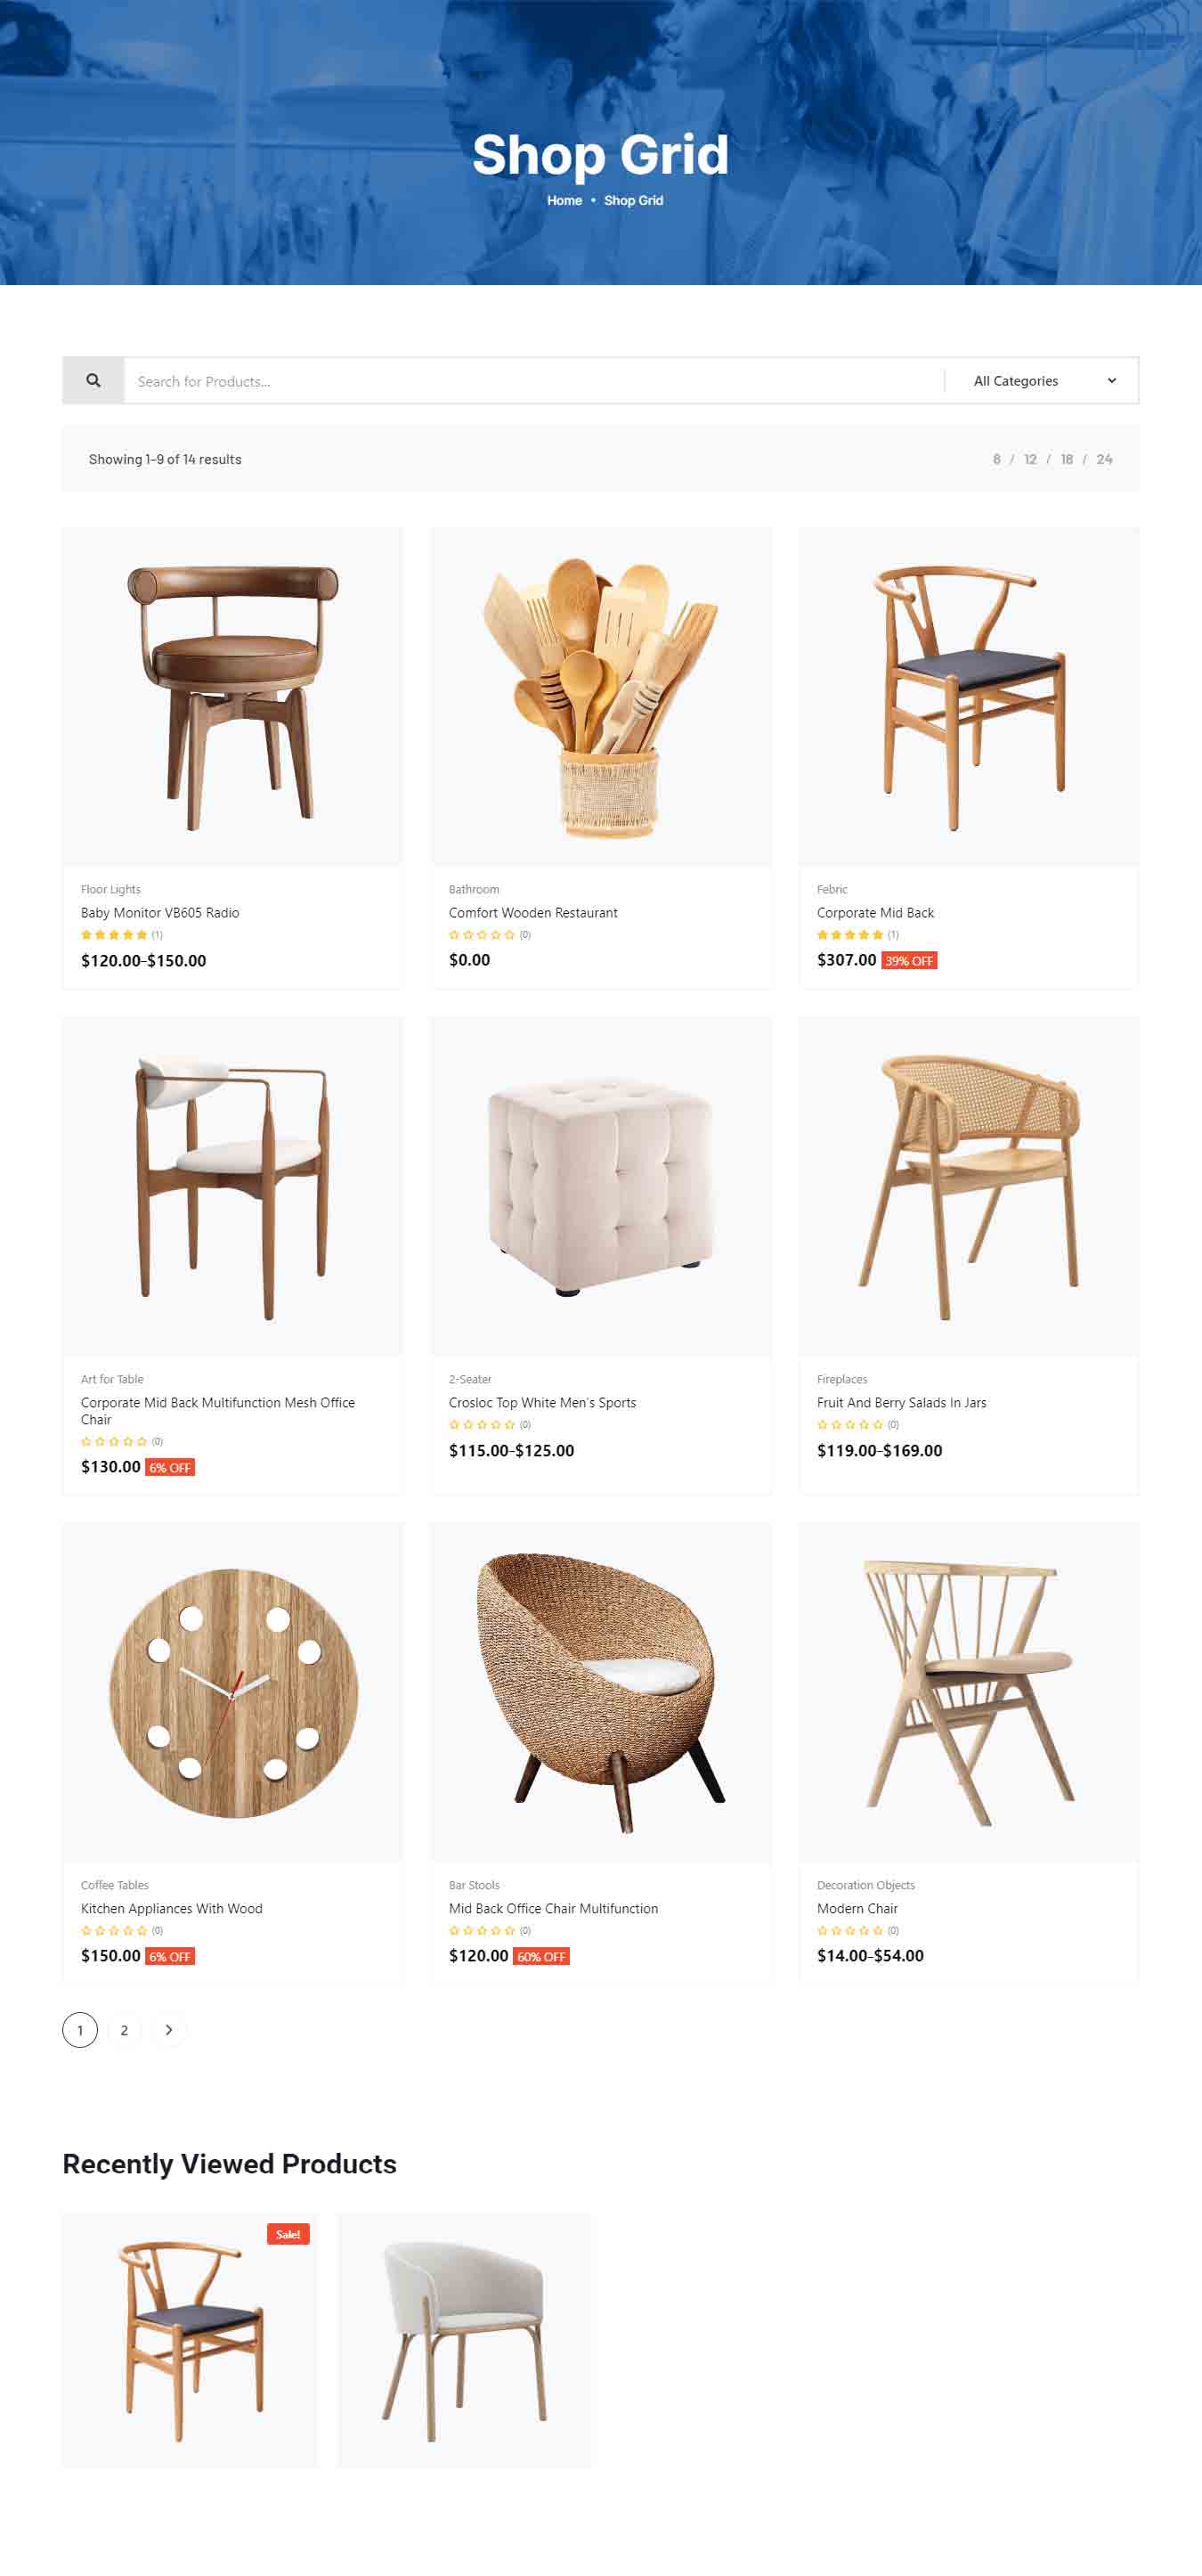Viewport: 1202px width, 2576px height.
Task: Show 24 products per page
Action: [1104, 459]
